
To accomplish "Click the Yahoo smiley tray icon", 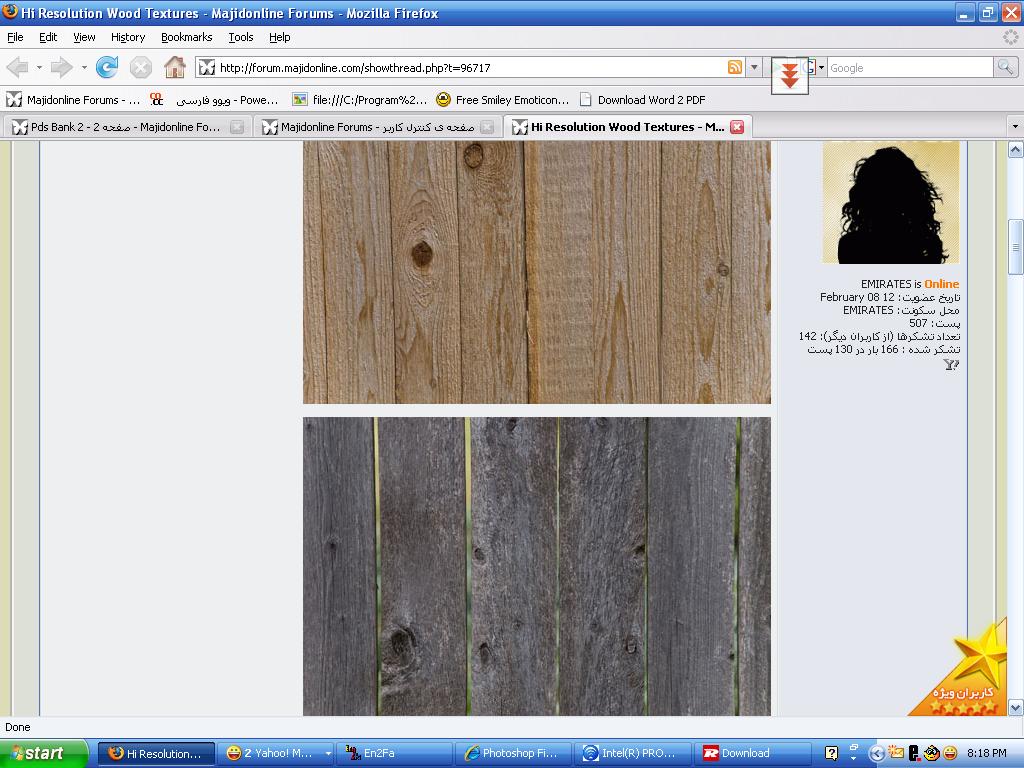I will (950, 753).
